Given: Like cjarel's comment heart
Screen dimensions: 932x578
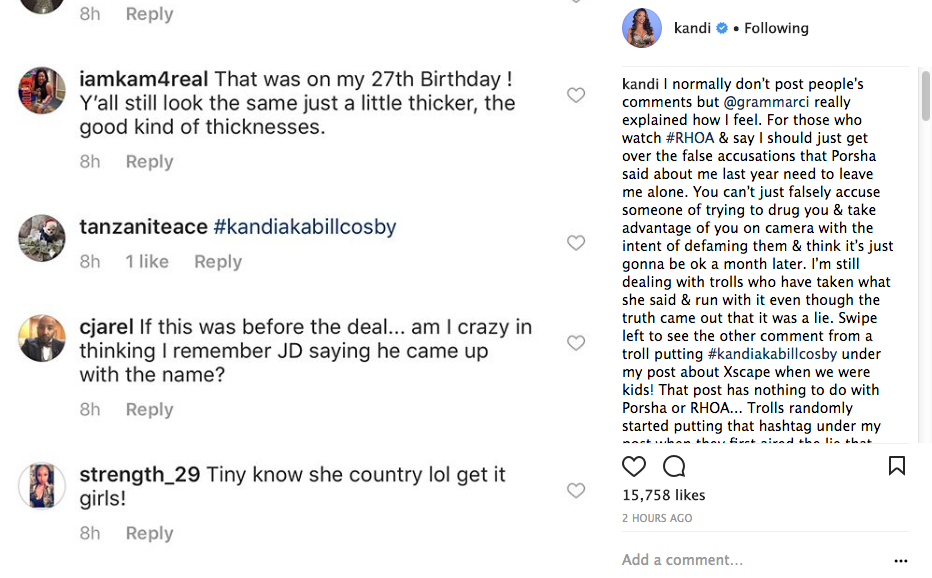Looking at the screenshot, I should 576,343.
